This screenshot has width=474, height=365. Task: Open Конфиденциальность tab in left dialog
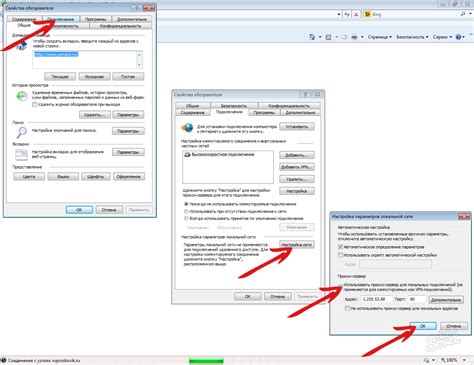click(x=120, y=26)
